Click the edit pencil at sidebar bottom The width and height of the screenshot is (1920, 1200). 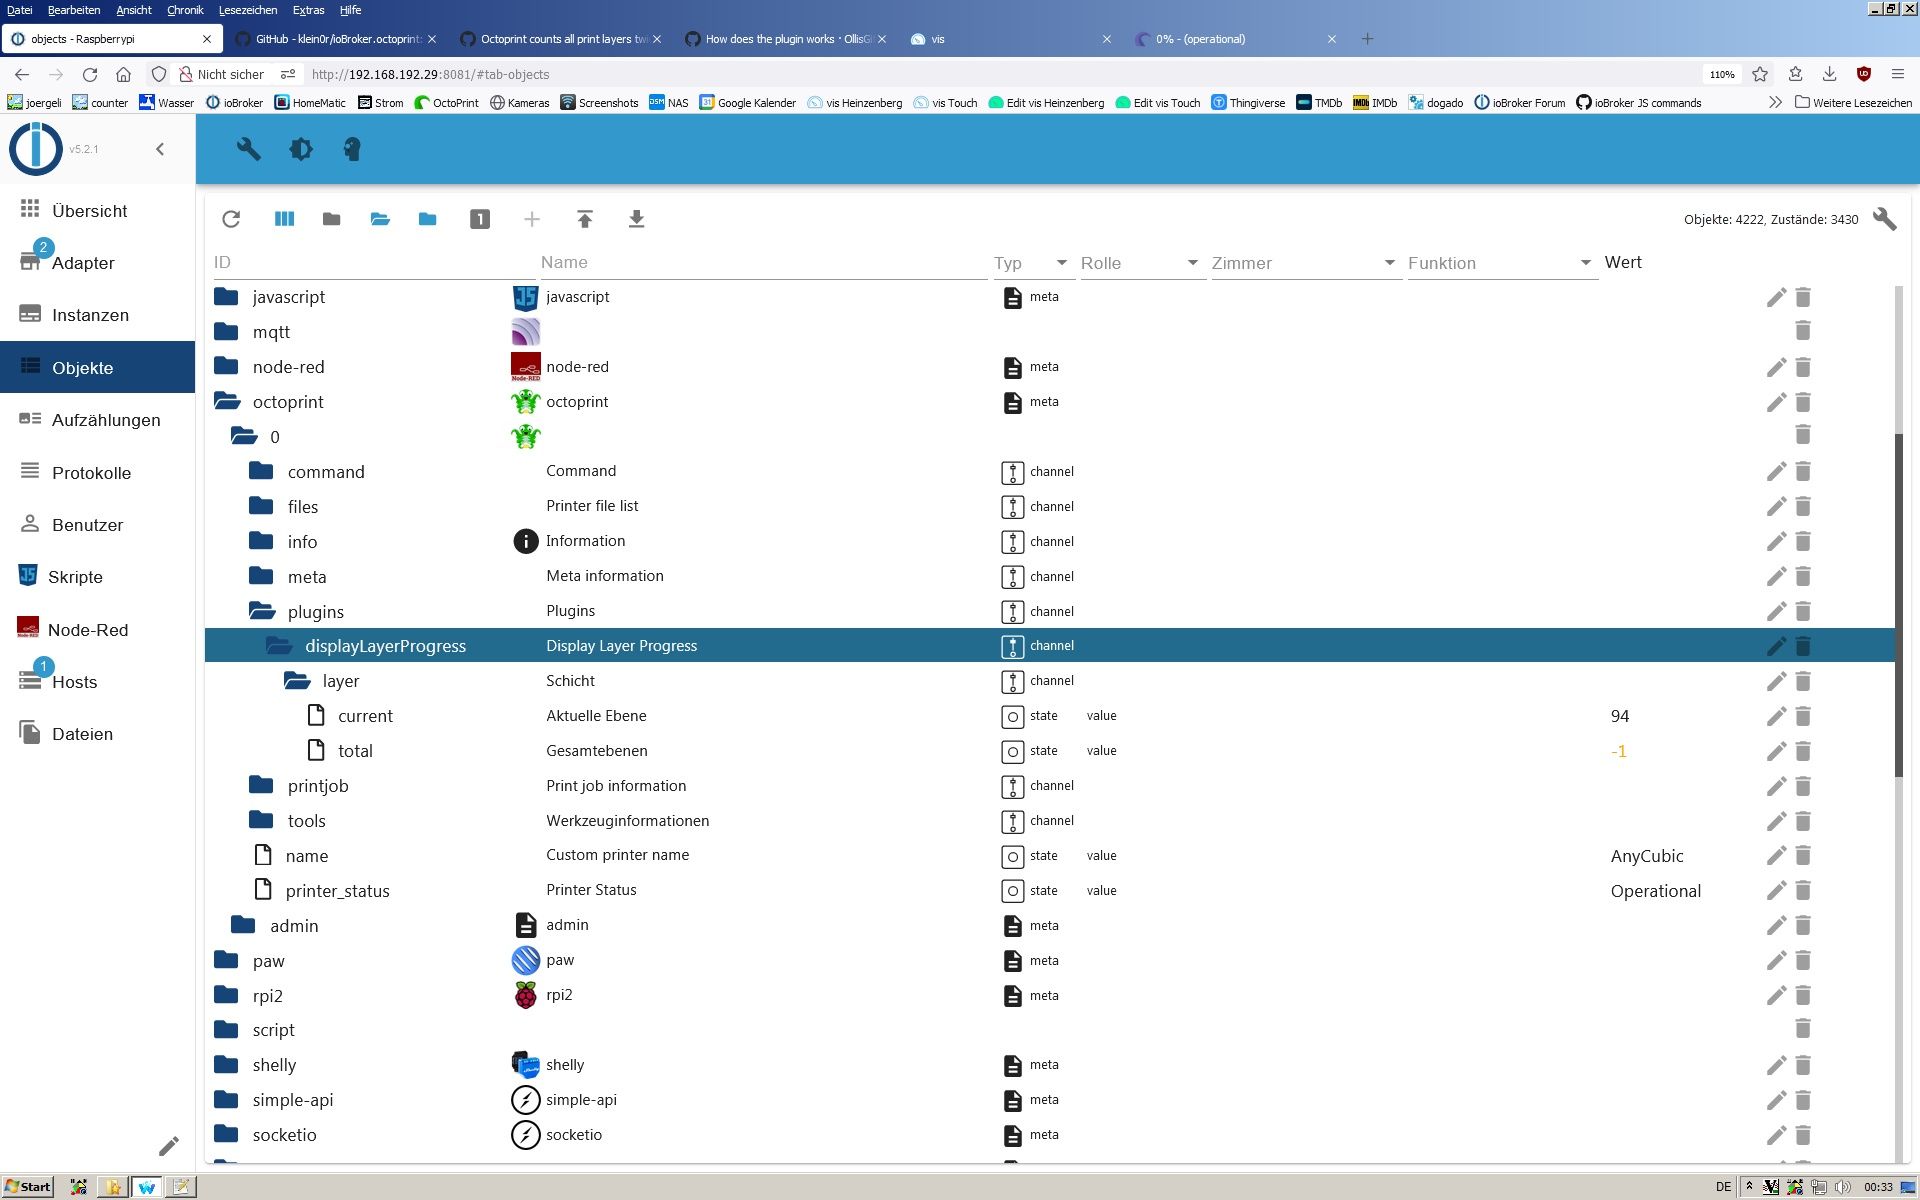click(169, 1146)
